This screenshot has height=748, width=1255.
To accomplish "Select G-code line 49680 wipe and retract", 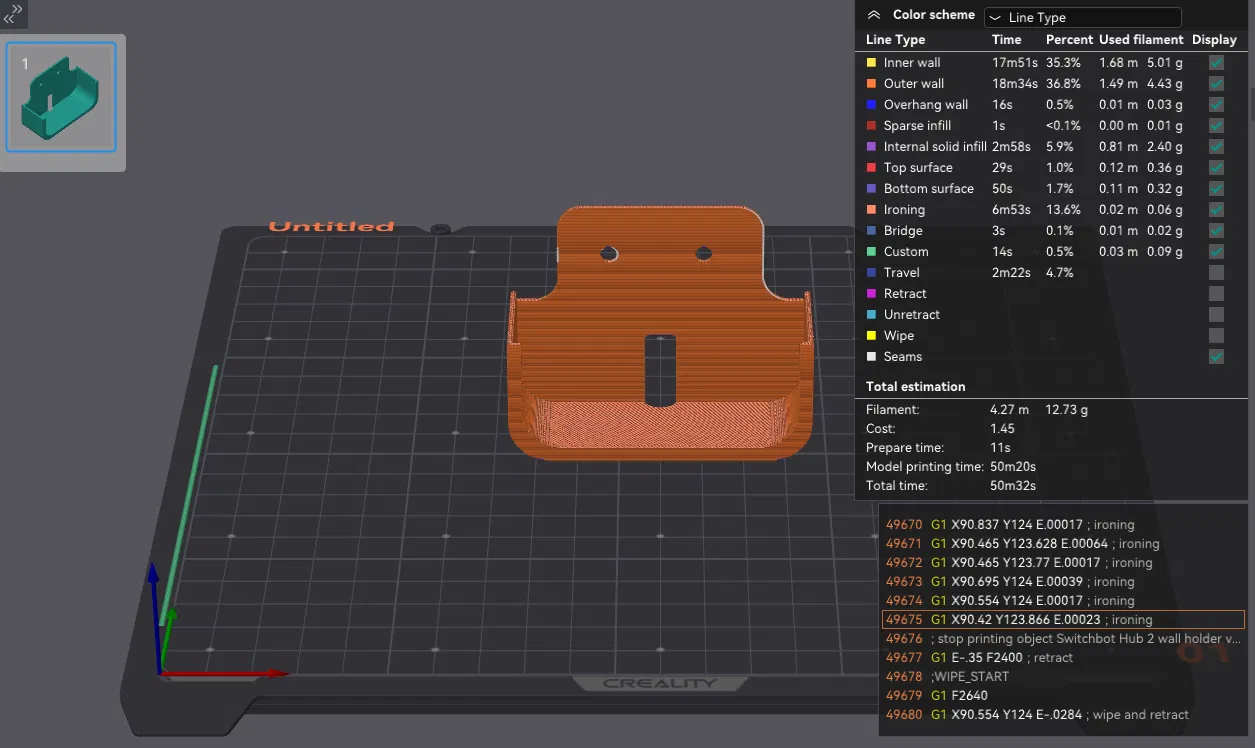I will pyautogui.click(x=1064, y=714).
